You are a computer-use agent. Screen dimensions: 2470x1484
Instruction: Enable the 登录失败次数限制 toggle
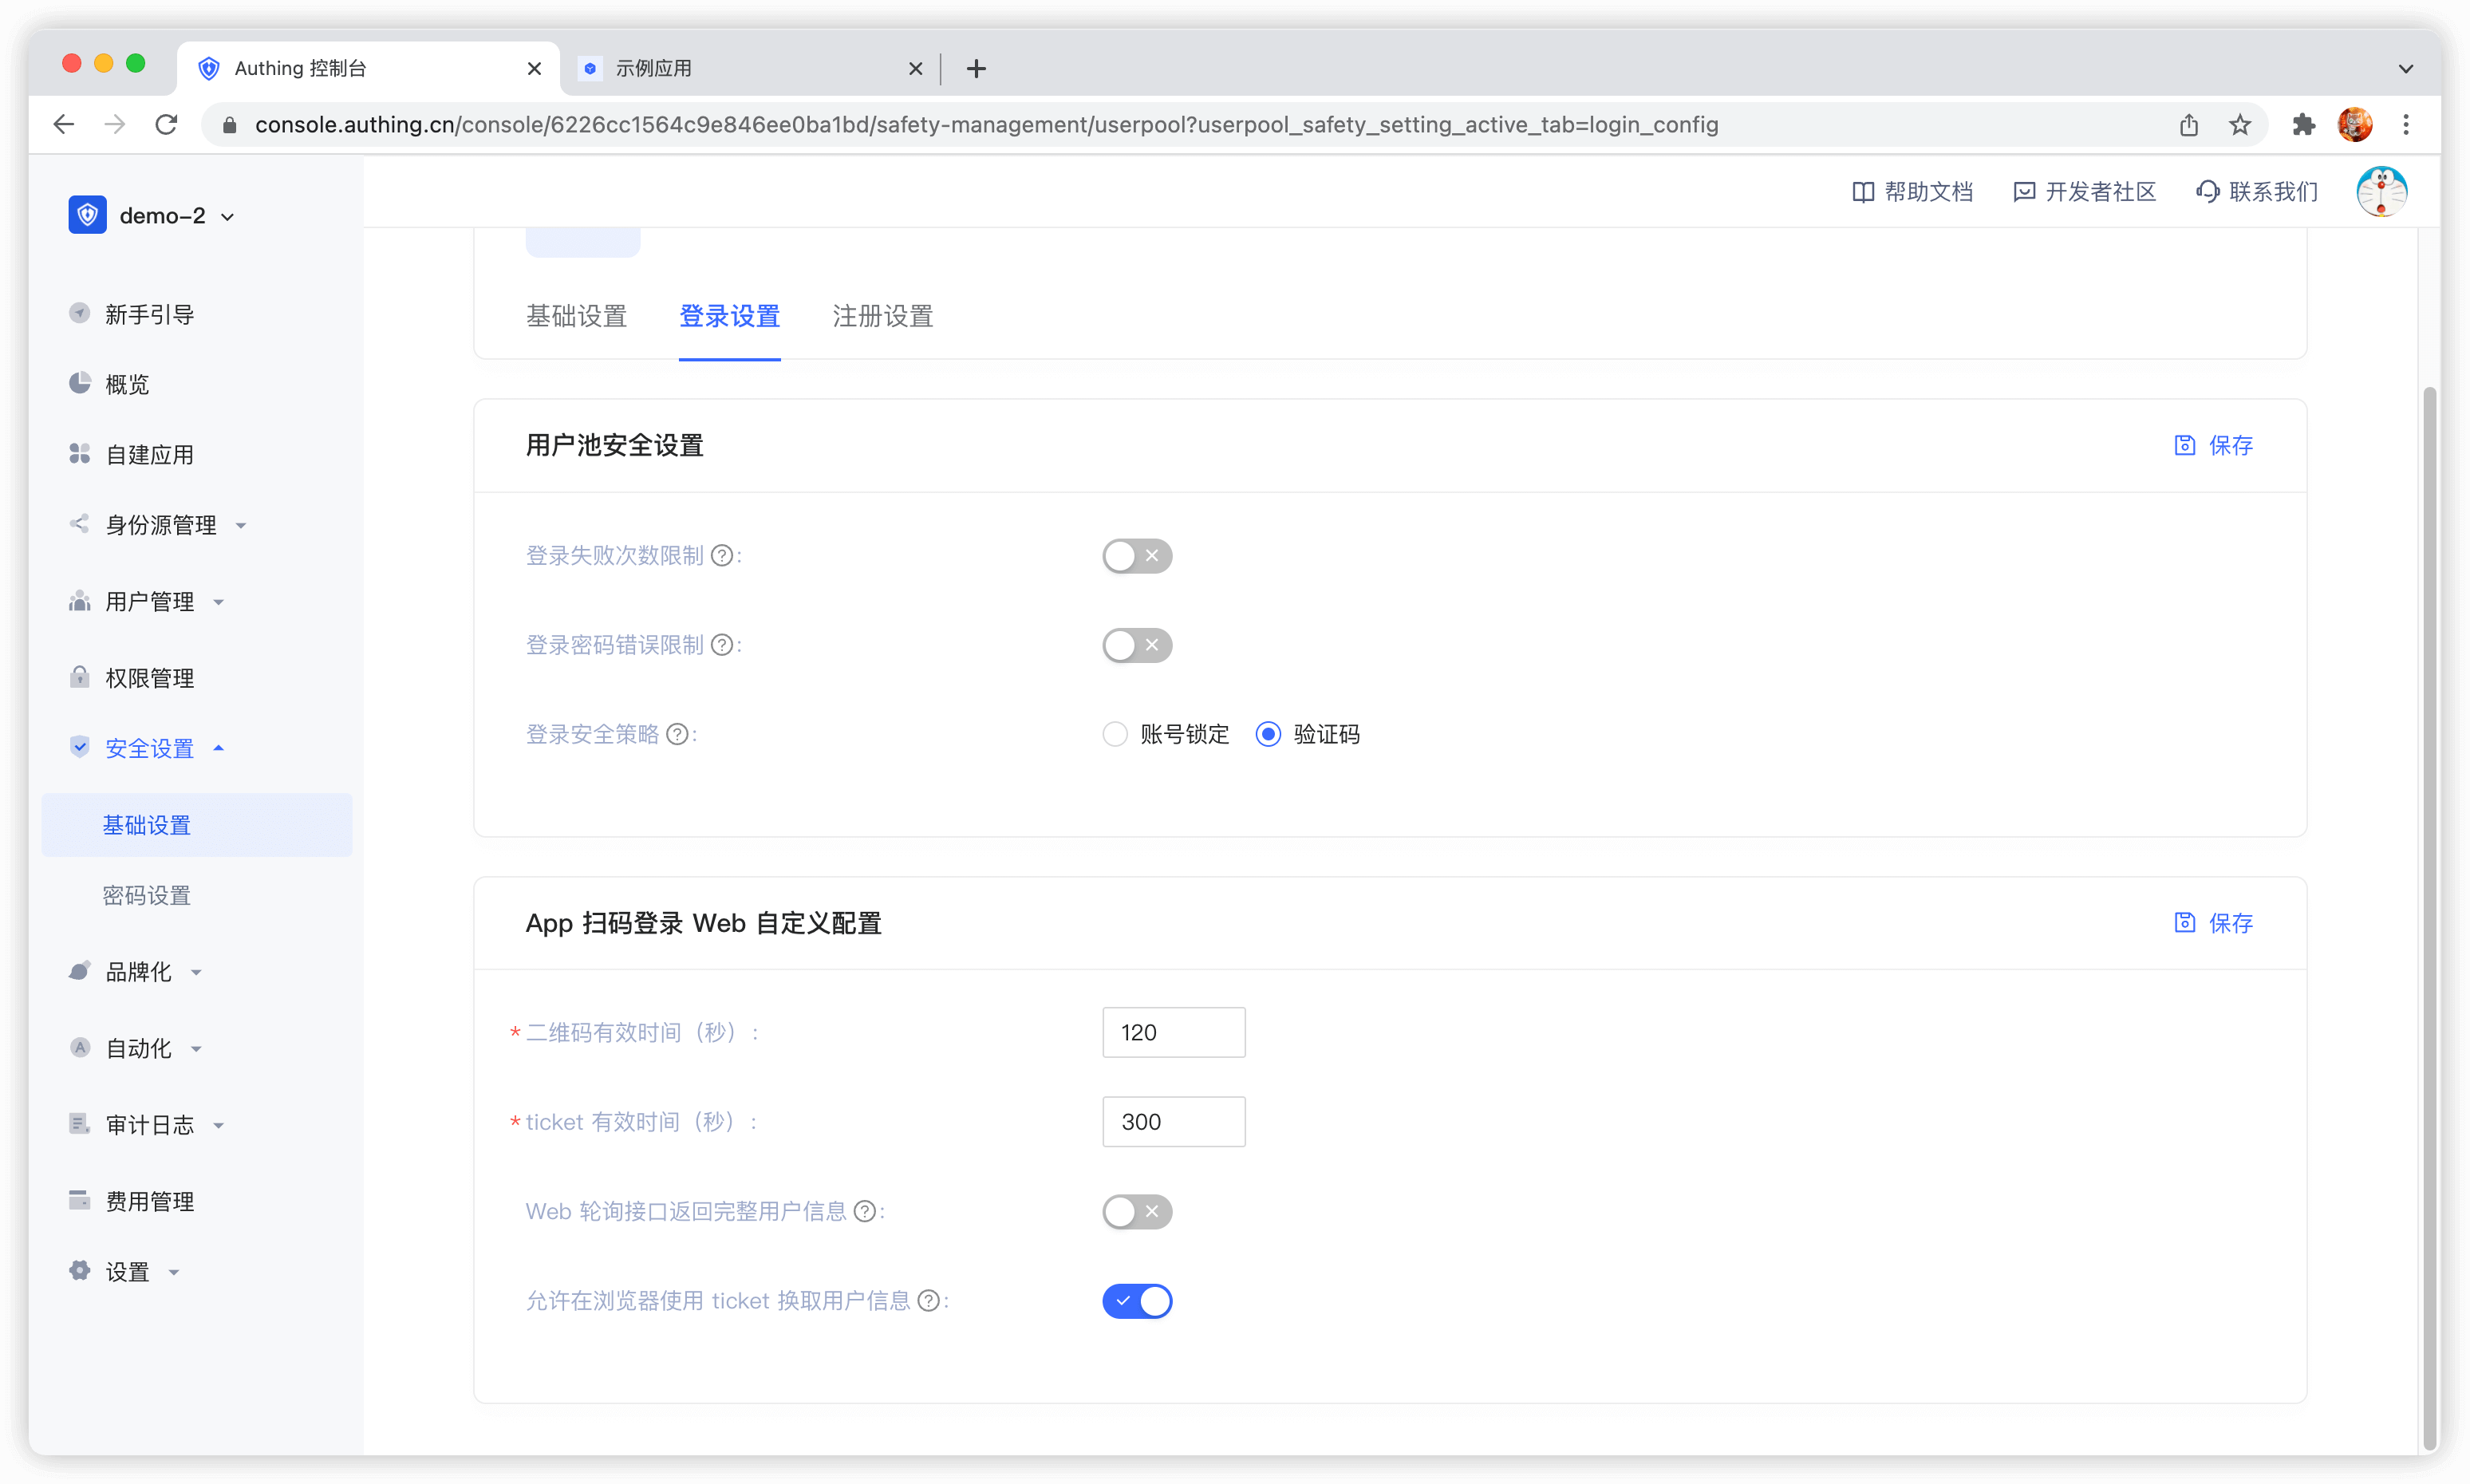(1136, 556)
